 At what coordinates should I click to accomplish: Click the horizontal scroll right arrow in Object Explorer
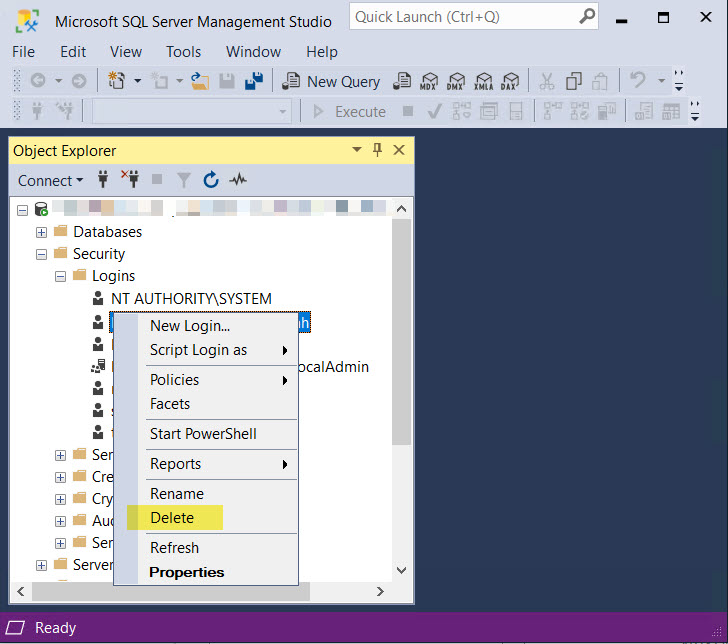point(380,592)
